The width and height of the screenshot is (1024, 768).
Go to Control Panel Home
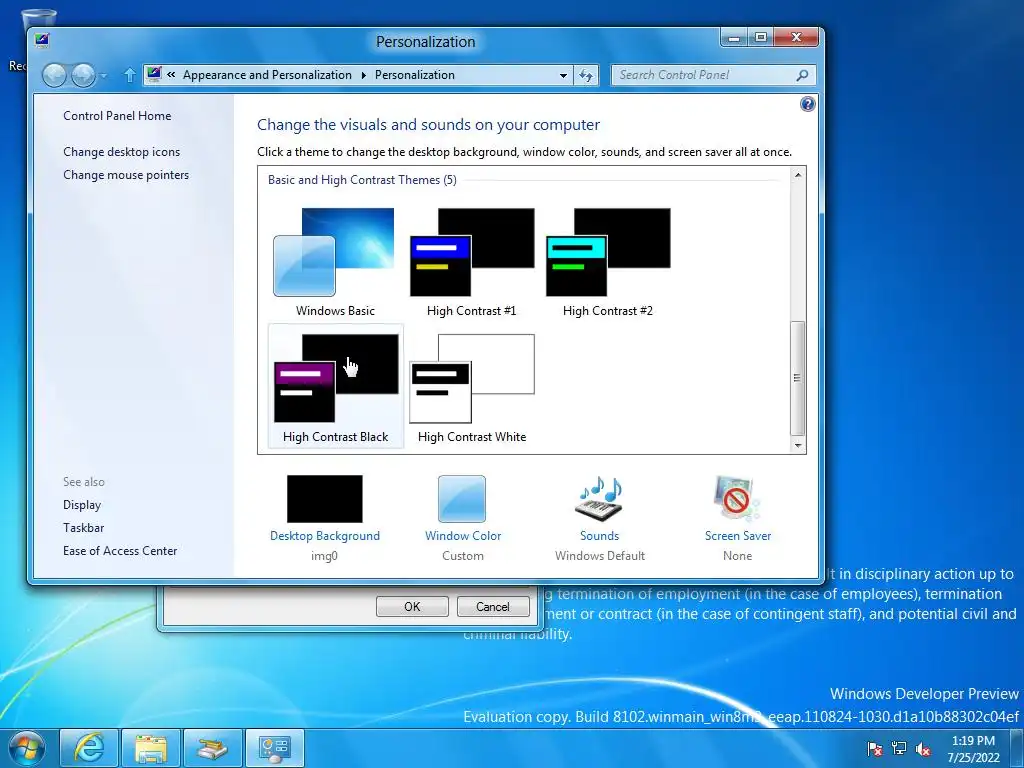(x=117, y=116)
